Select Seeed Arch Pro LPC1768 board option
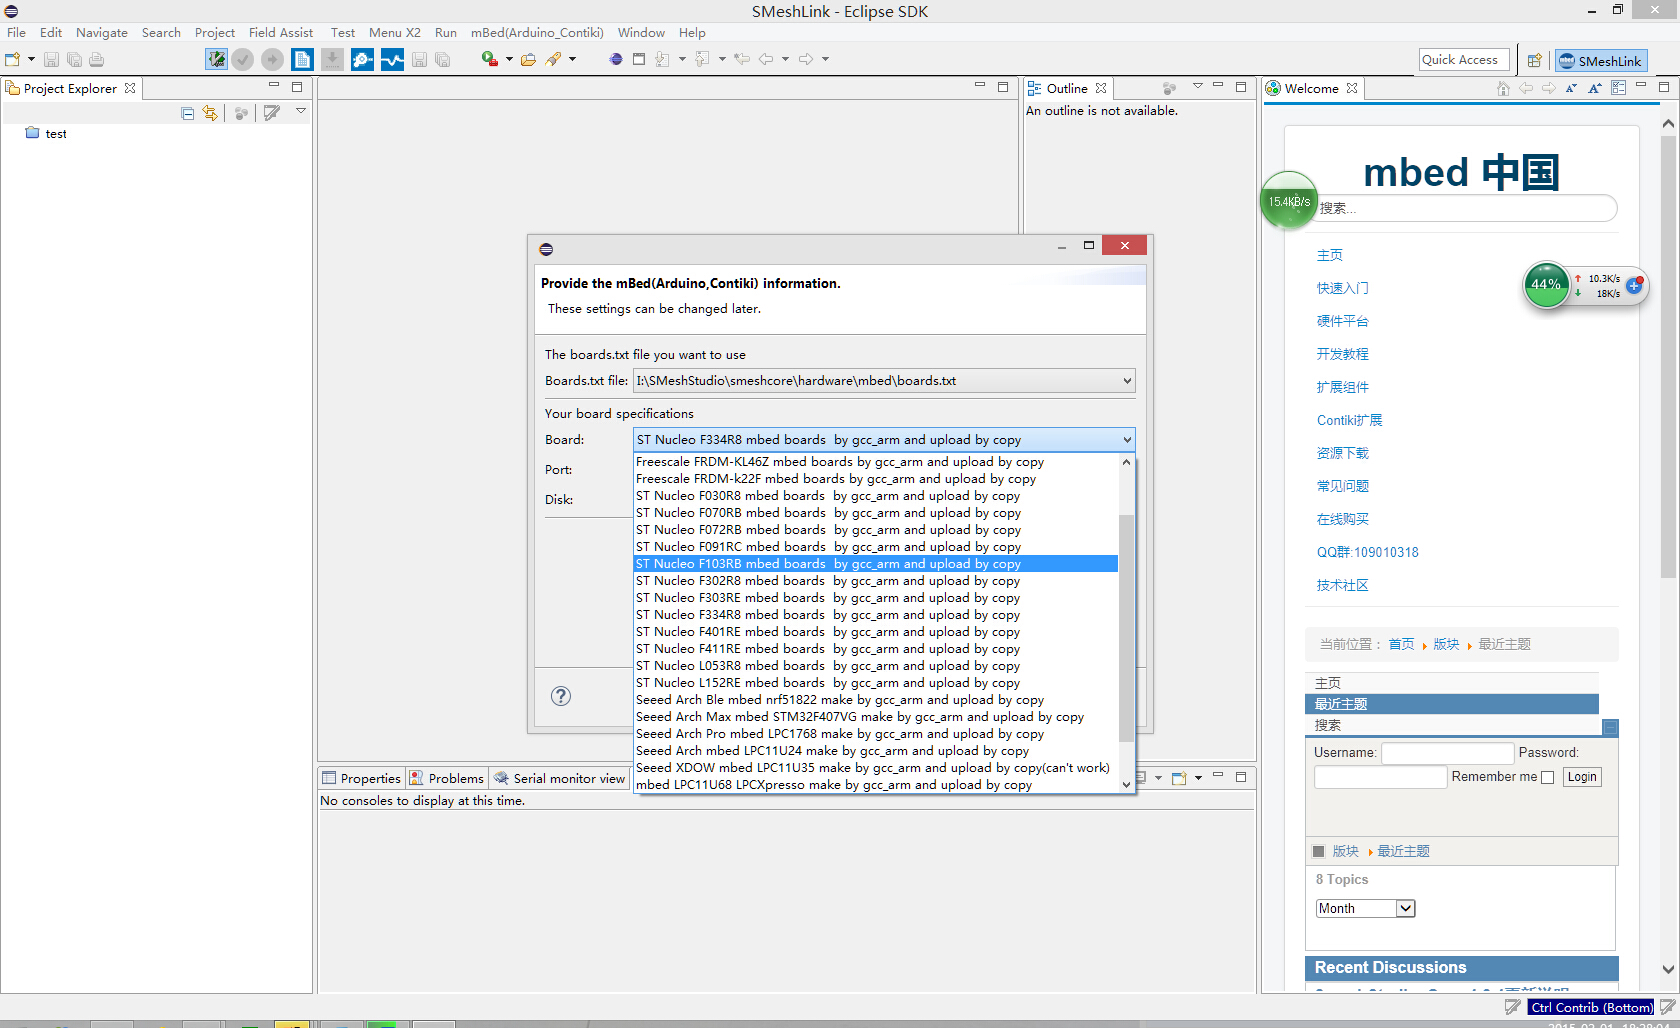 click(876, 734)
